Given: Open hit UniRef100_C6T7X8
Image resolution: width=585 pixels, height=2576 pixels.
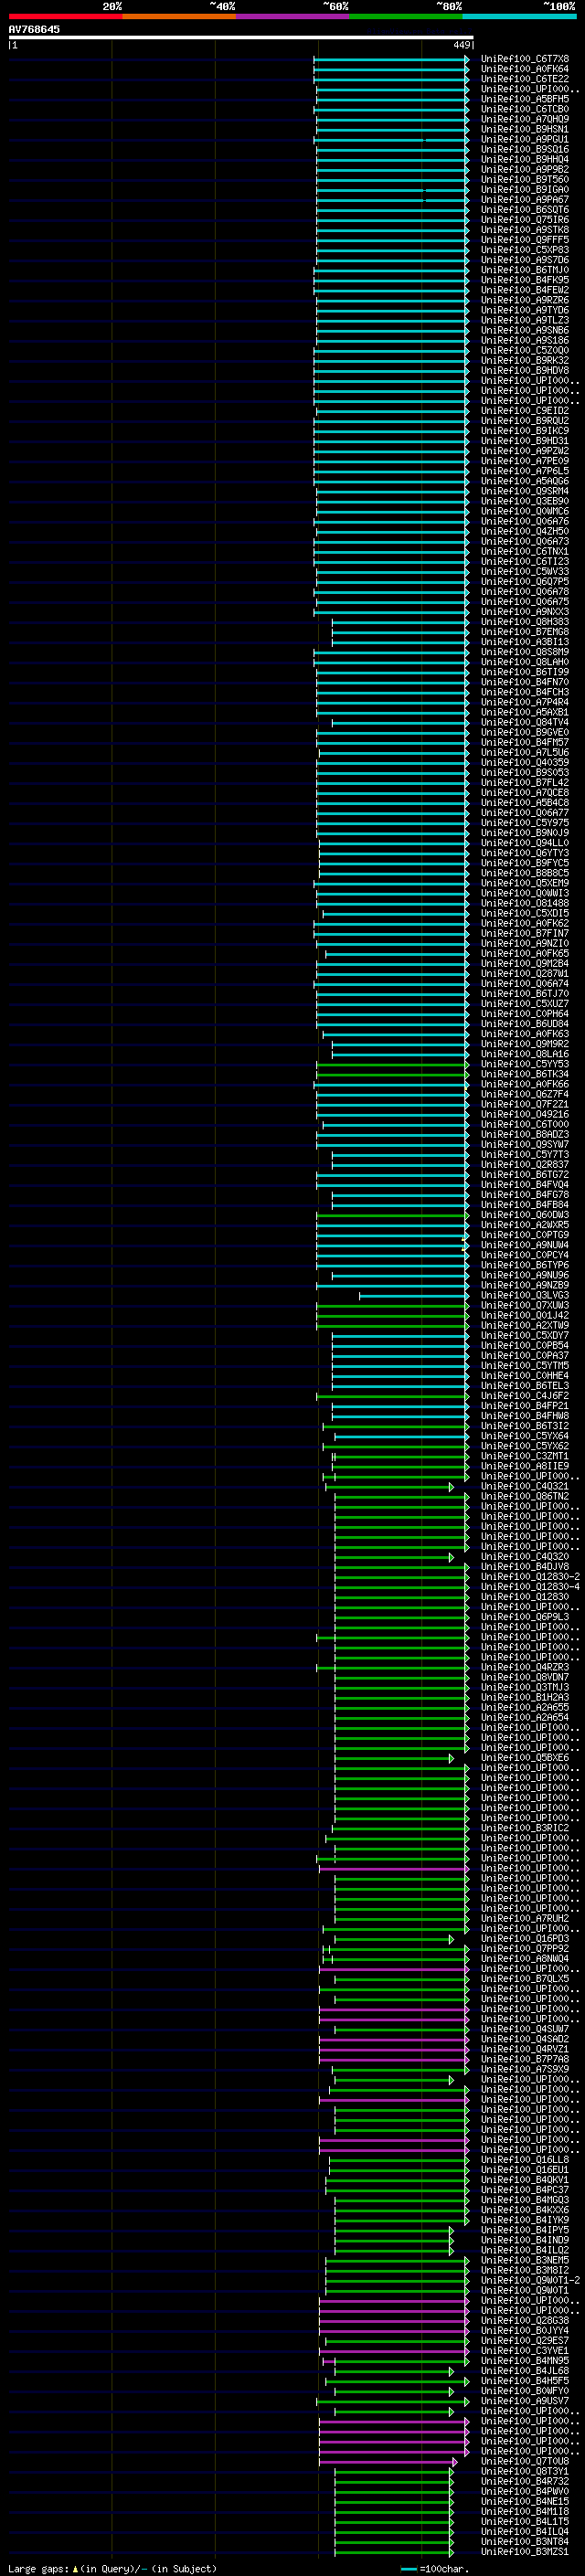Looking at the screenshot, I should pyautogui.click(x=525, y=59).
